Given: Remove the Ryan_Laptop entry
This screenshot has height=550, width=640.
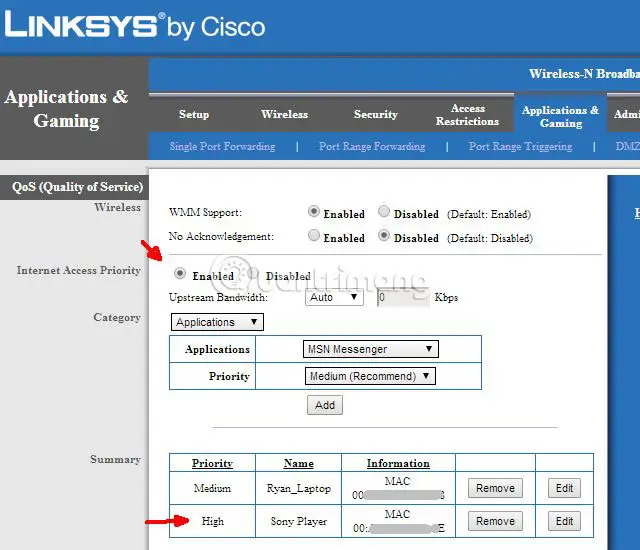Looking at the screenshot, I should (495, 488).
